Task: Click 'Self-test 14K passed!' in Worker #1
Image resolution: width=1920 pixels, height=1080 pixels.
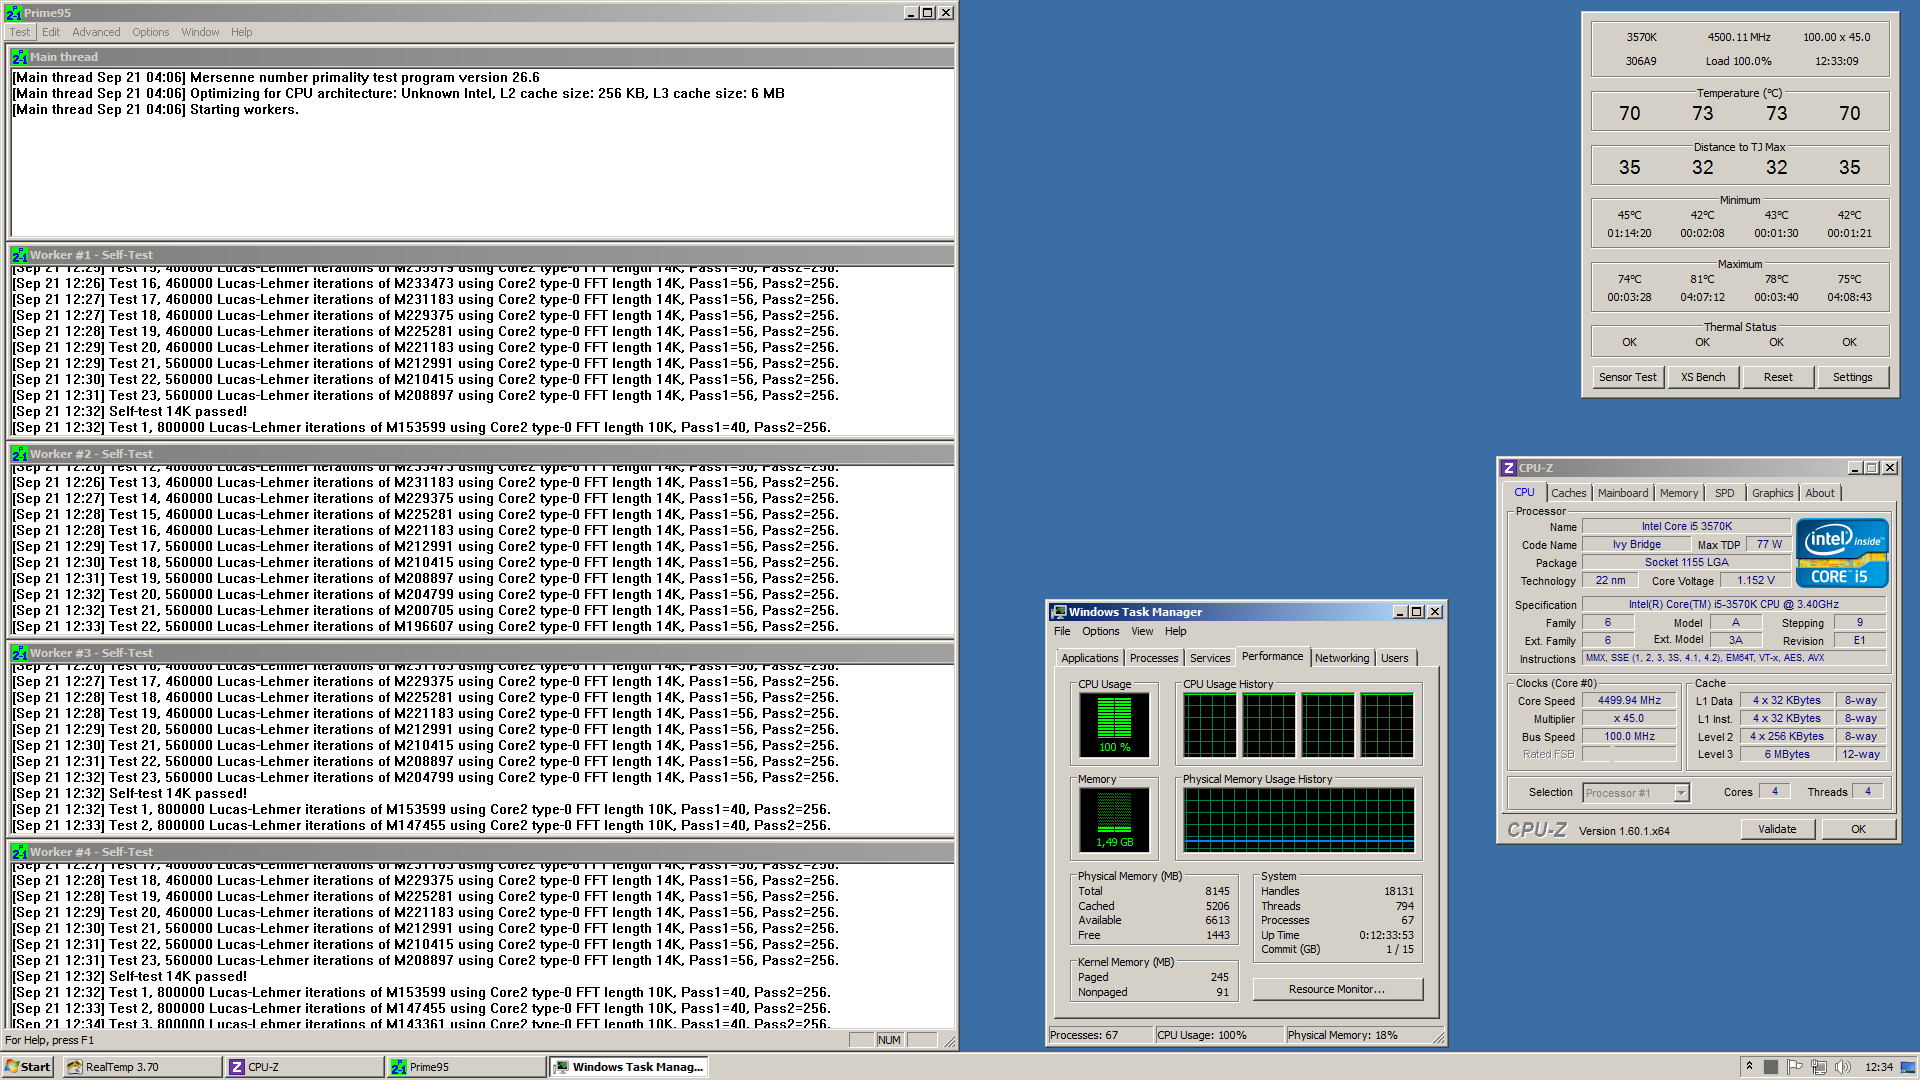Action: pos(178,411)
